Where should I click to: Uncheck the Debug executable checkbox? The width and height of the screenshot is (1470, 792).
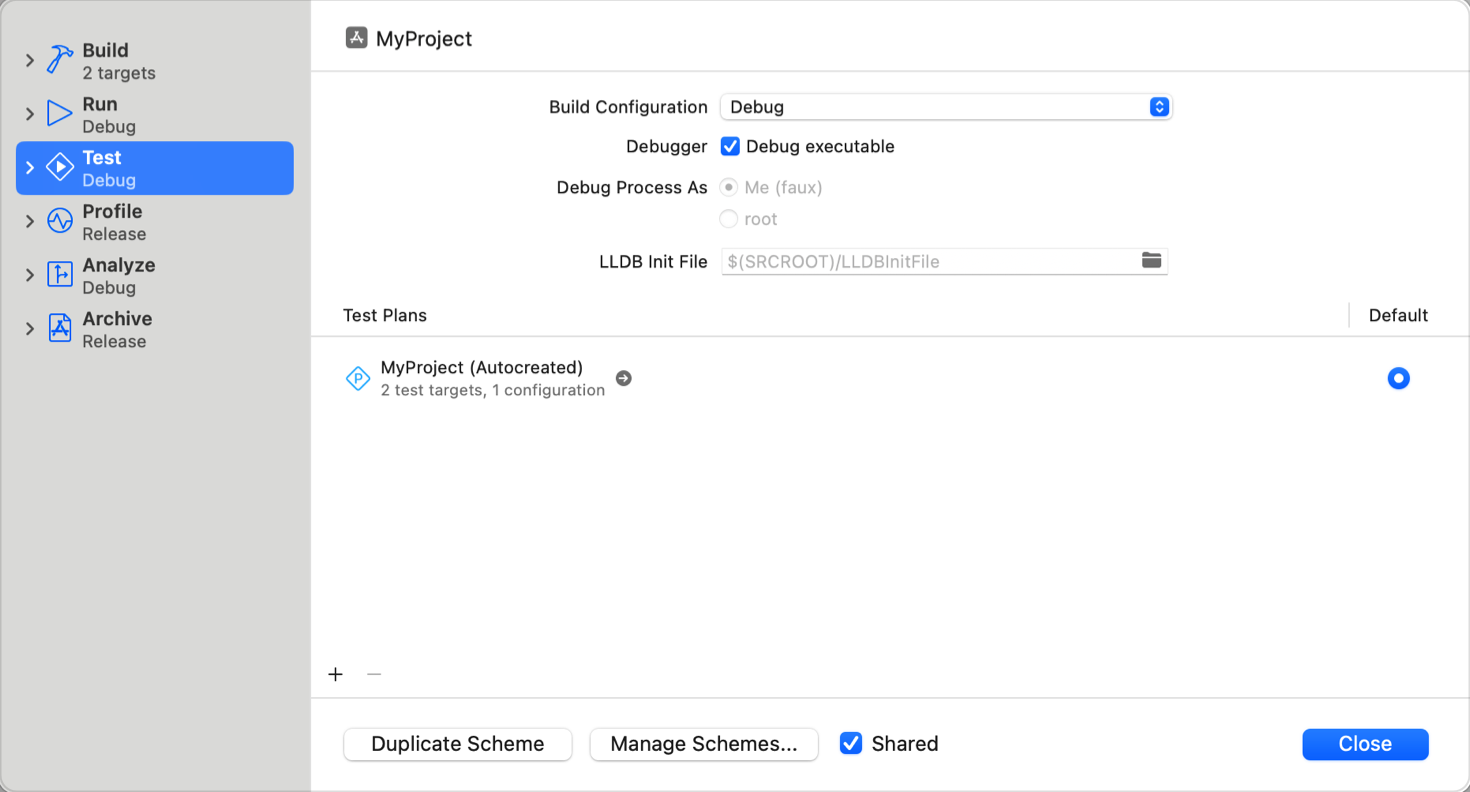coord(730,146)
